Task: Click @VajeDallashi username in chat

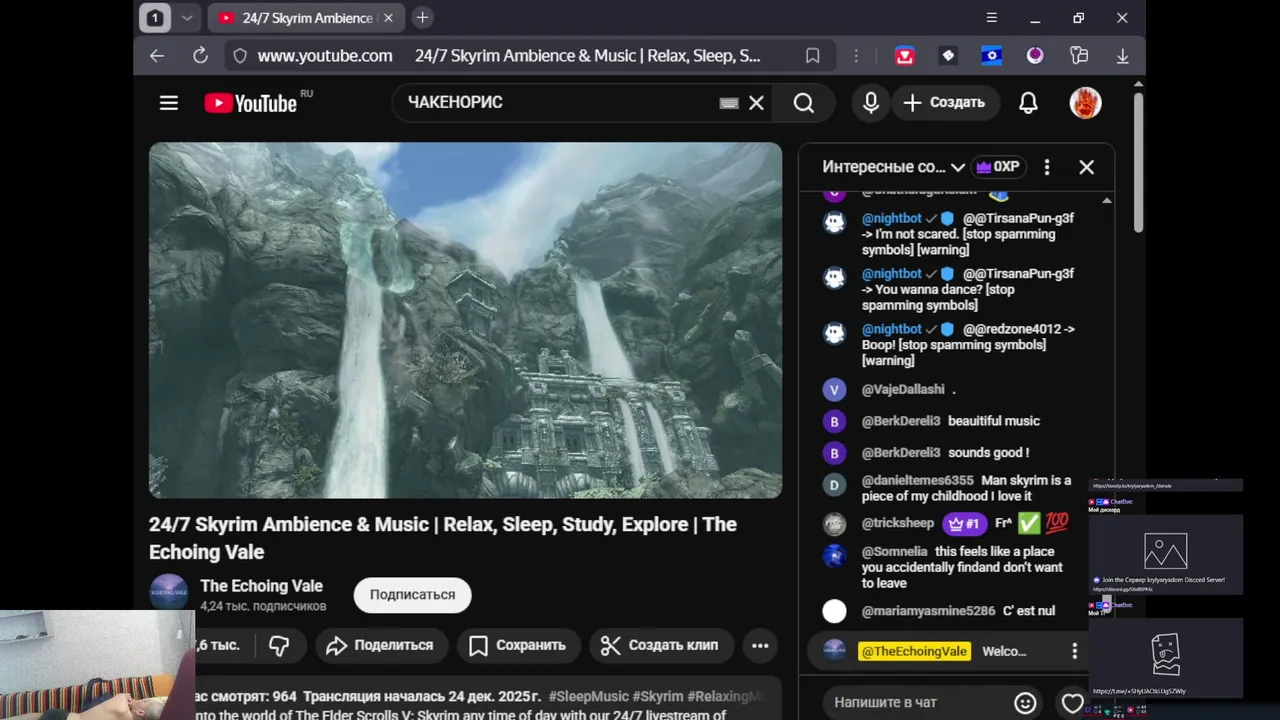Action: click(x=903, y=390)
